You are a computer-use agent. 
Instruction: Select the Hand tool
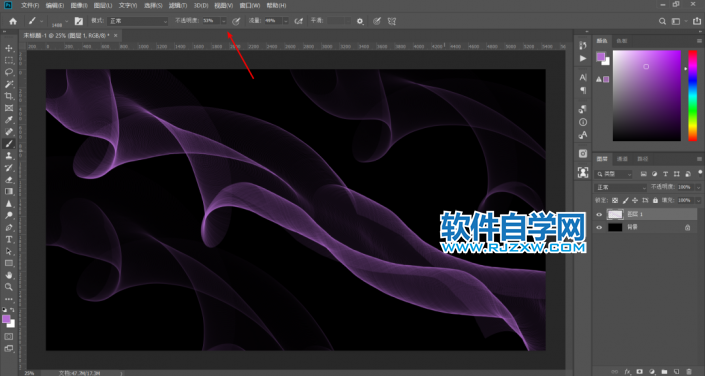click(9, 275)
